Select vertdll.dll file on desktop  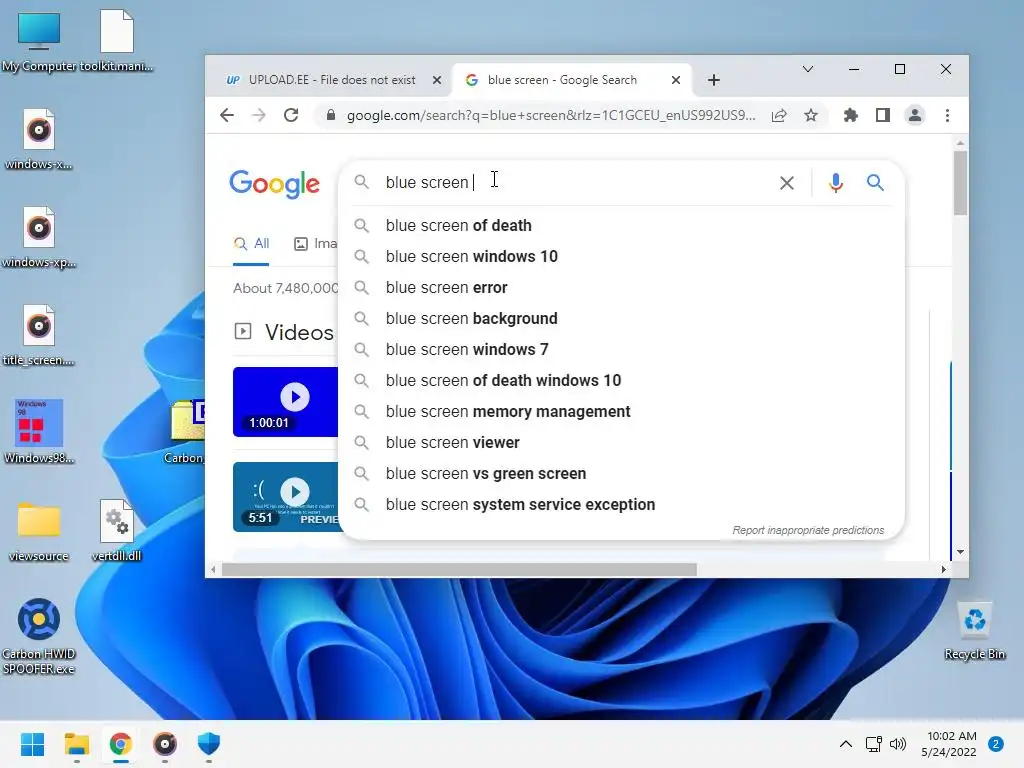(117, 532)
